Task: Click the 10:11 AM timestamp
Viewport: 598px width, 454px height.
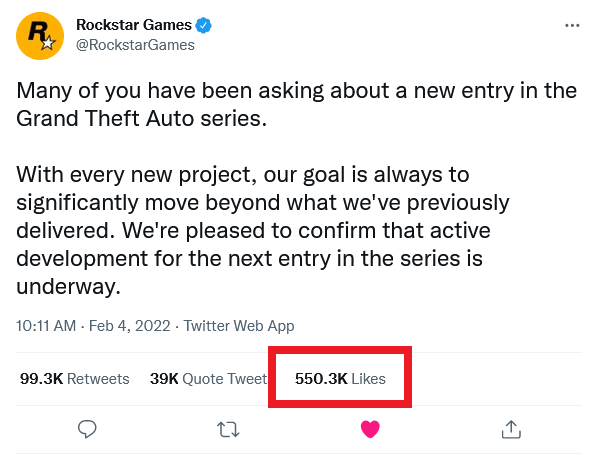Action: [x=46, y=326]
